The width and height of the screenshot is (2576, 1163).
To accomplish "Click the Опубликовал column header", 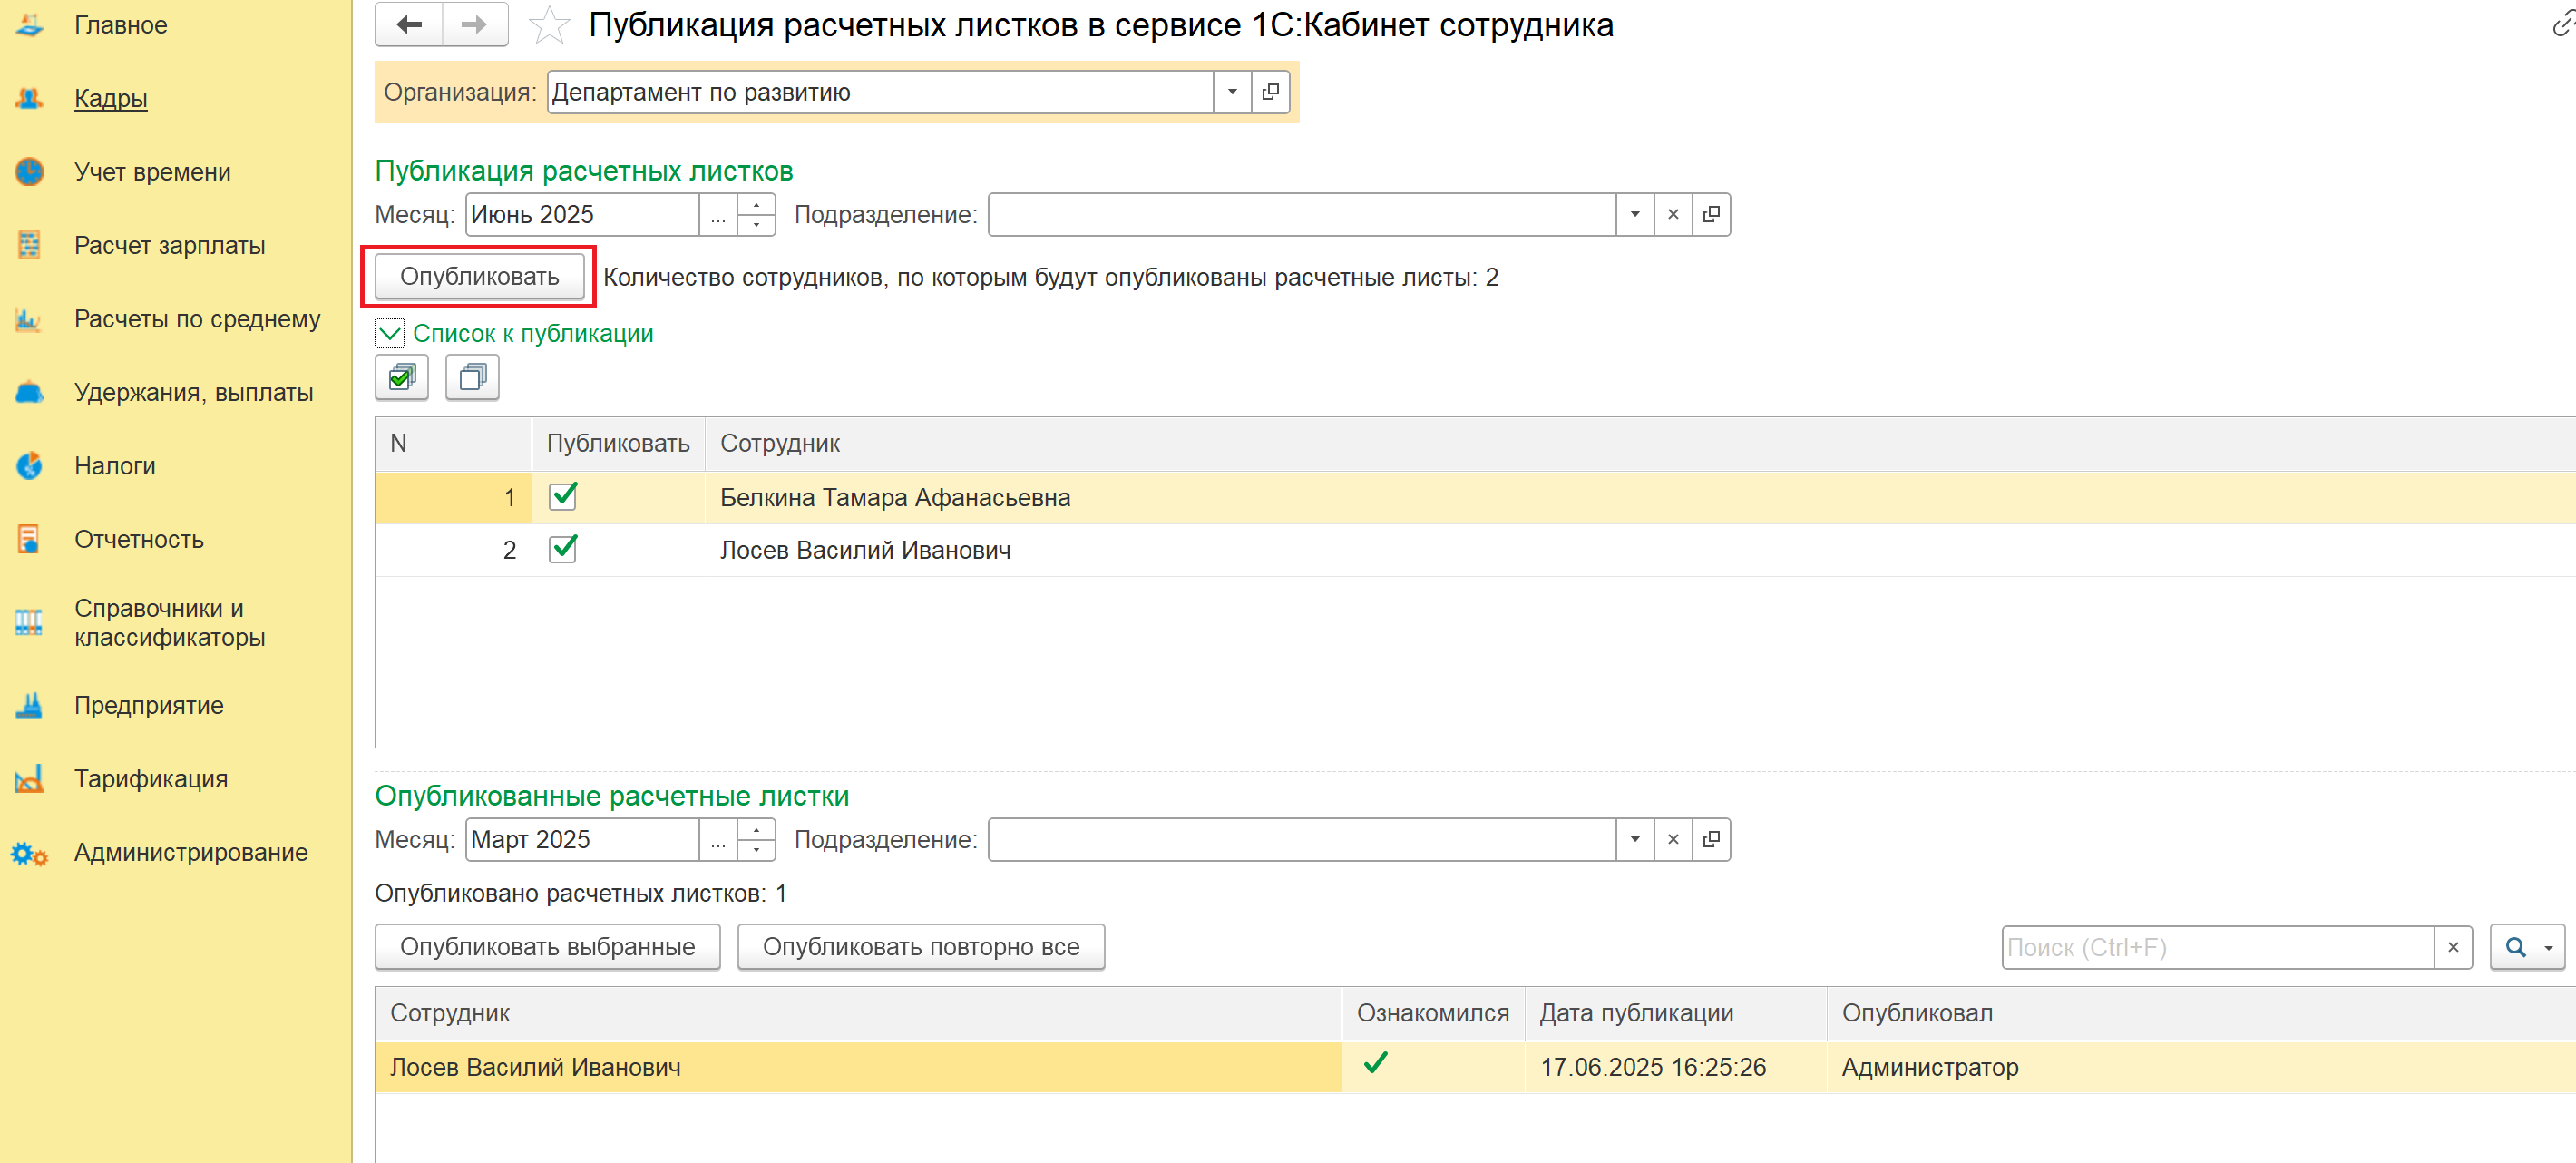I will click(2201, 1013).
